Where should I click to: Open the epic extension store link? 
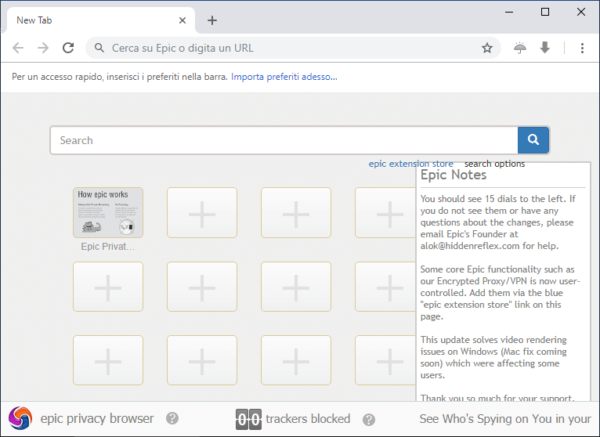coord(411,164)
